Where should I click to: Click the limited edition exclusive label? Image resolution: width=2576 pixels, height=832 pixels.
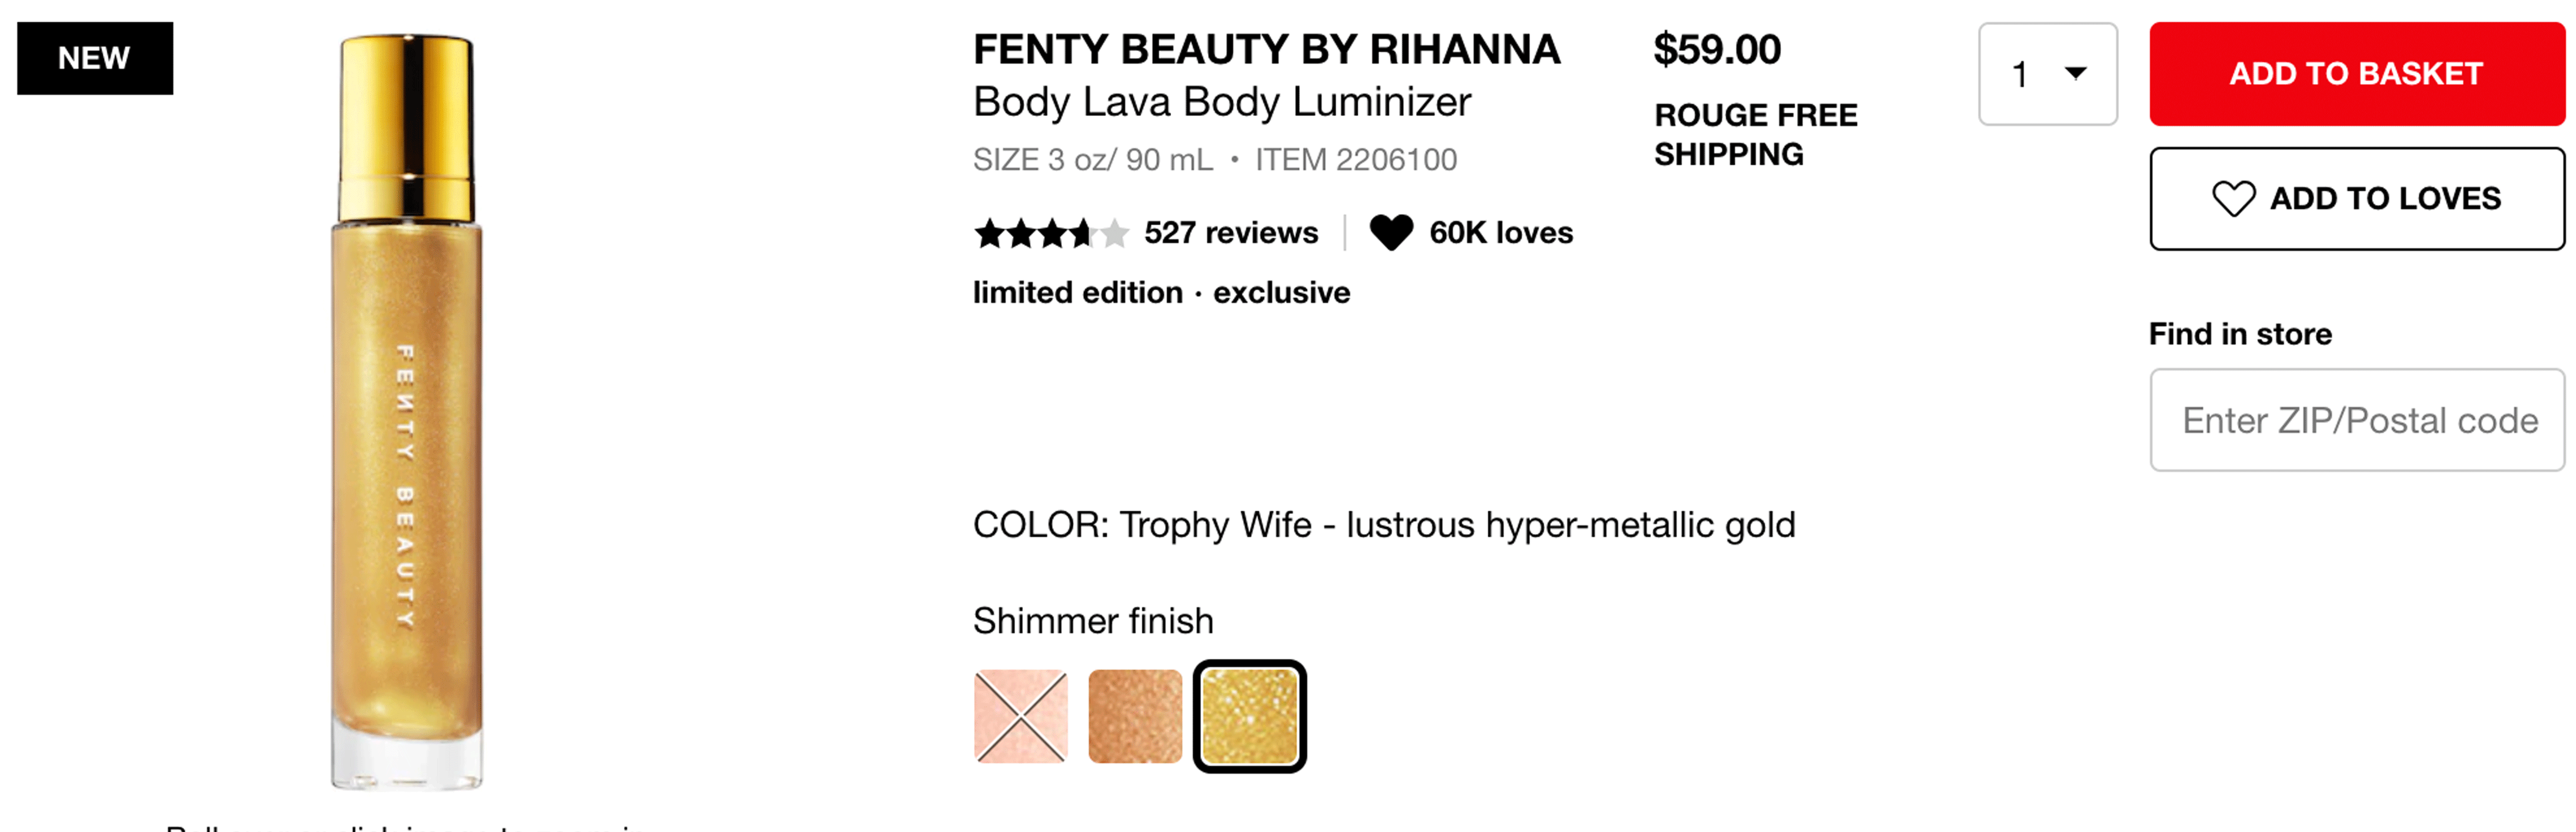tap(1161, 292)
